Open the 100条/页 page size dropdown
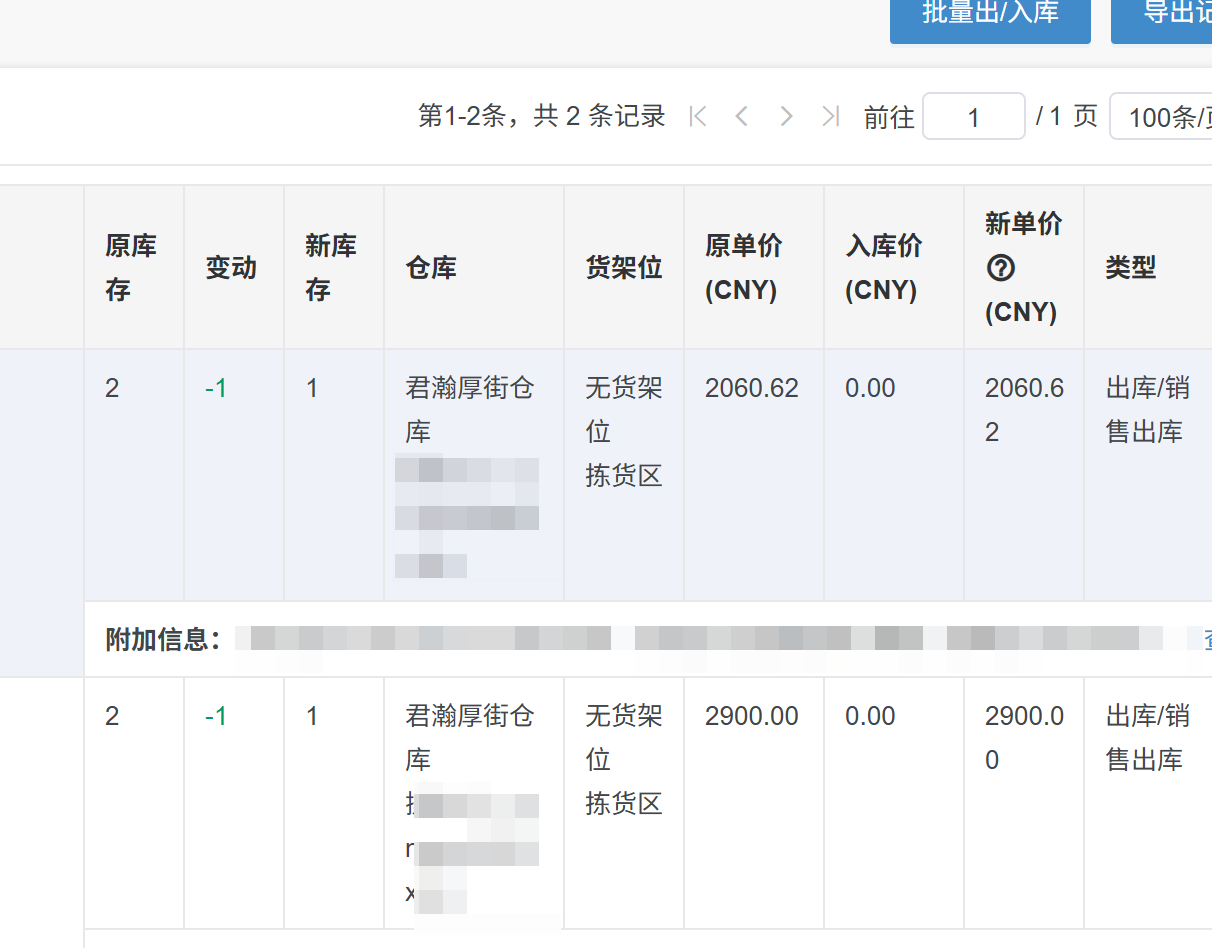 1163,117
